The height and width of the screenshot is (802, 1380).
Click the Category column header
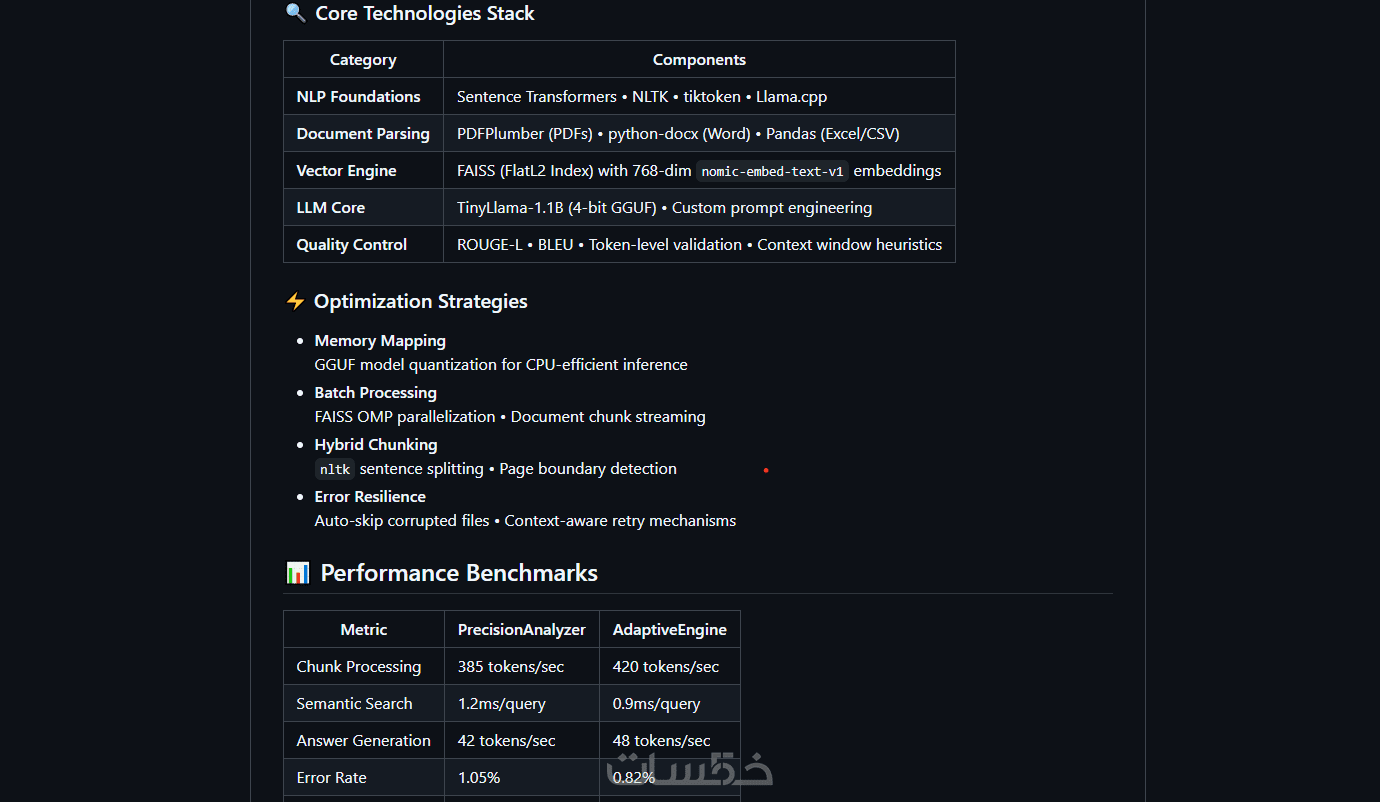coord(363,60)
